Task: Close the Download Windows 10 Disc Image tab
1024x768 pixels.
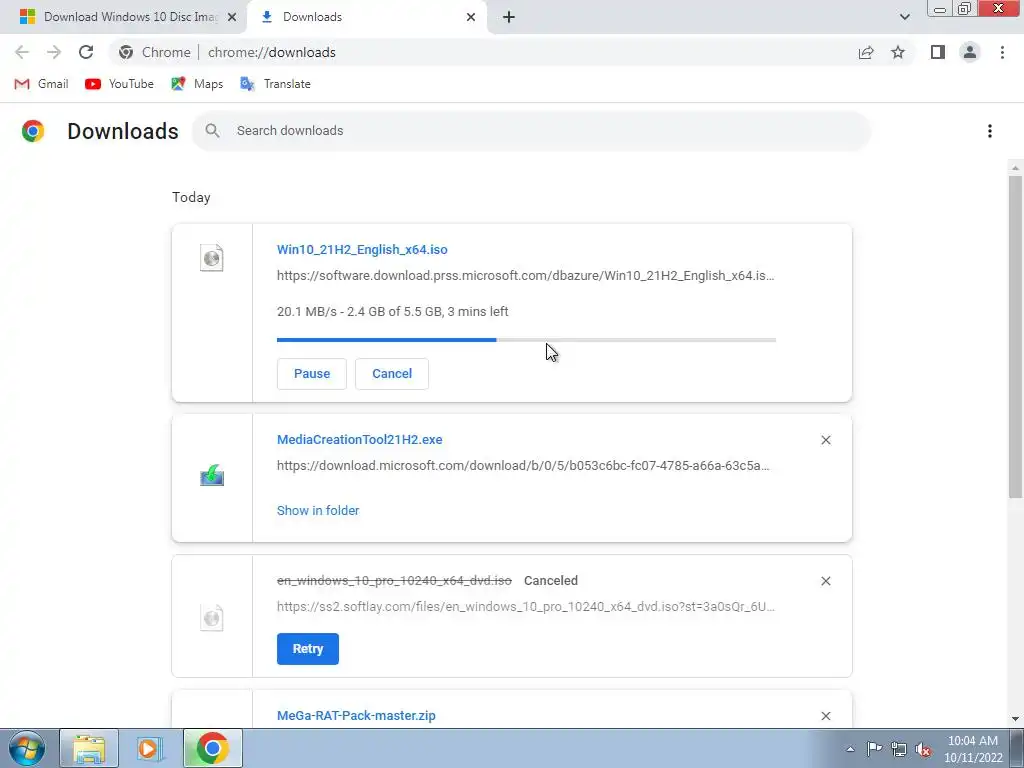Action: [x=232, y=18]
